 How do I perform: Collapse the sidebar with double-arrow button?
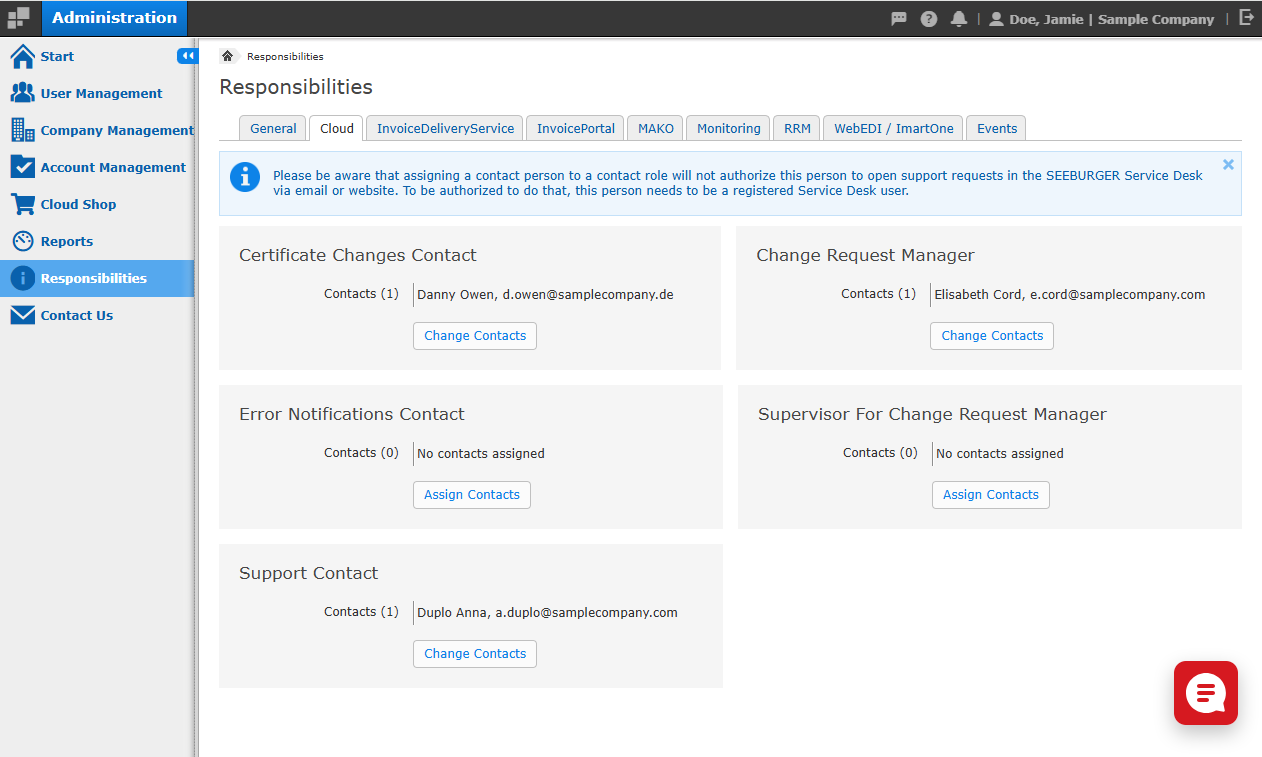187,56
